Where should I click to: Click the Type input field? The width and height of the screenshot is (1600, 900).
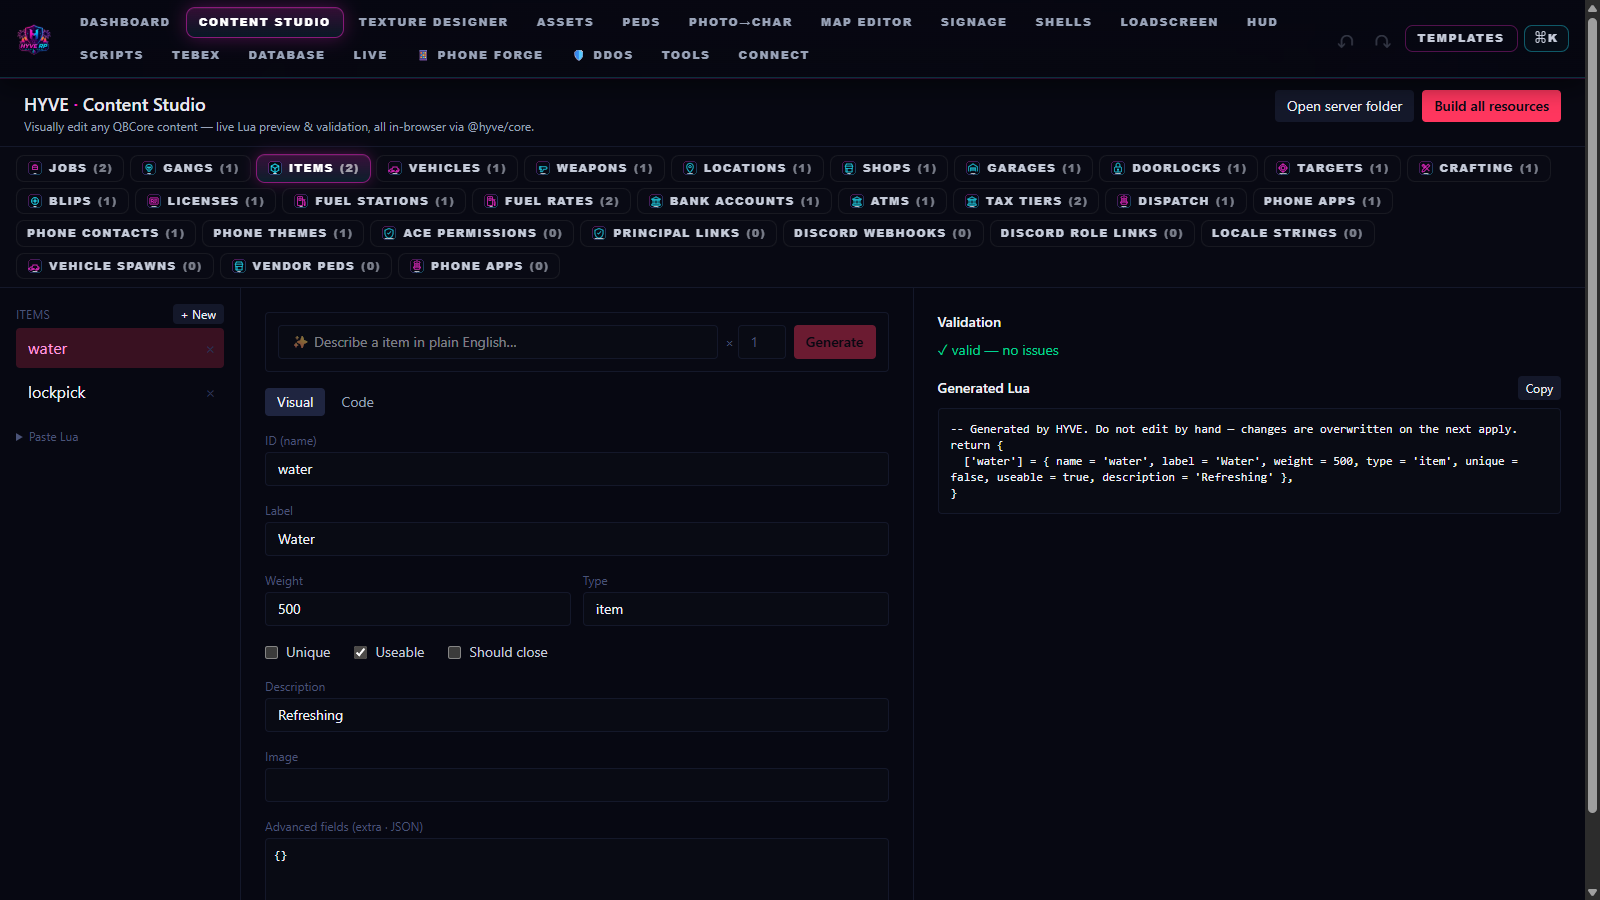tap(736, 609)
